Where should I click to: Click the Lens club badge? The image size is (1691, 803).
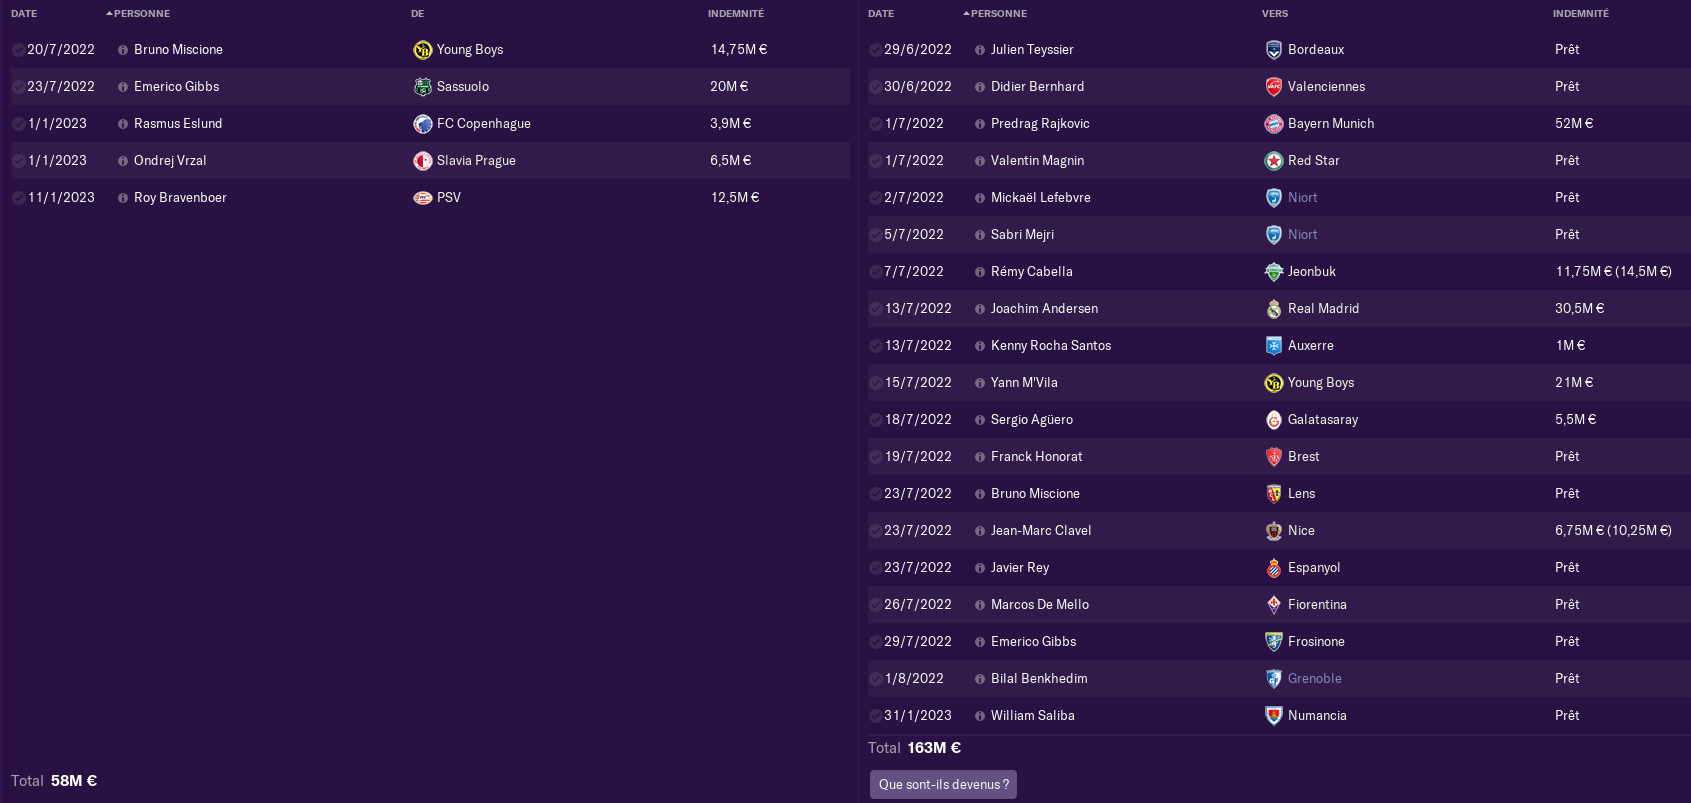(x=1274, y=494)
